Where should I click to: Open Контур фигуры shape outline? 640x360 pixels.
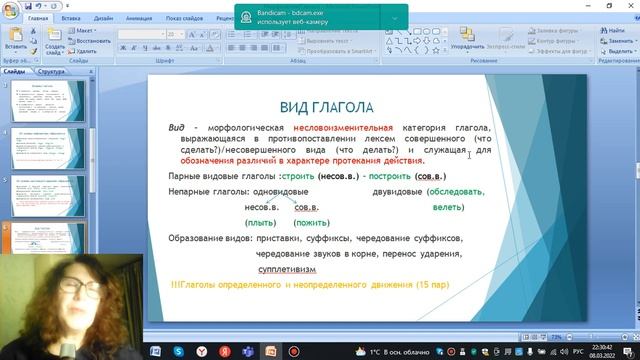click(x=553, y=41)
